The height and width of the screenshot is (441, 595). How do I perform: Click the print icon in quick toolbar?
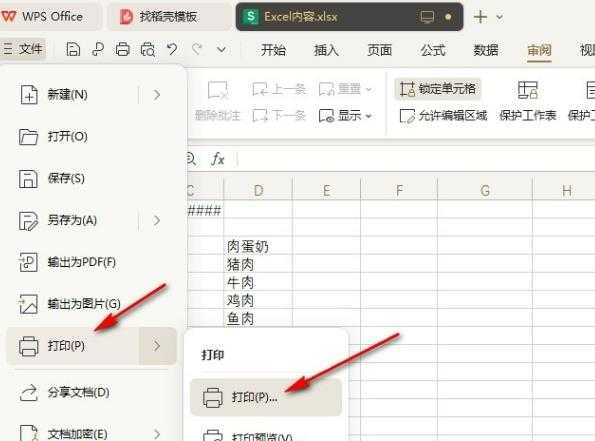point(123,49)
